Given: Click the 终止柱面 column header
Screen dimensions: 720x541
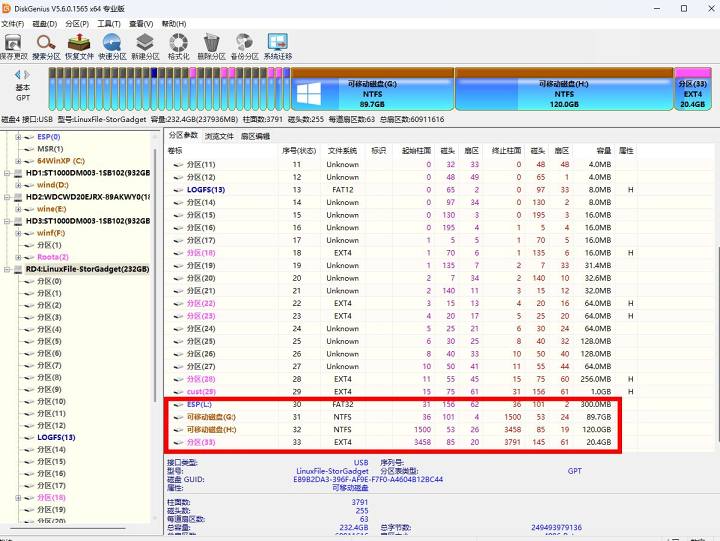Looking at the screenshot, I should 503,151.
